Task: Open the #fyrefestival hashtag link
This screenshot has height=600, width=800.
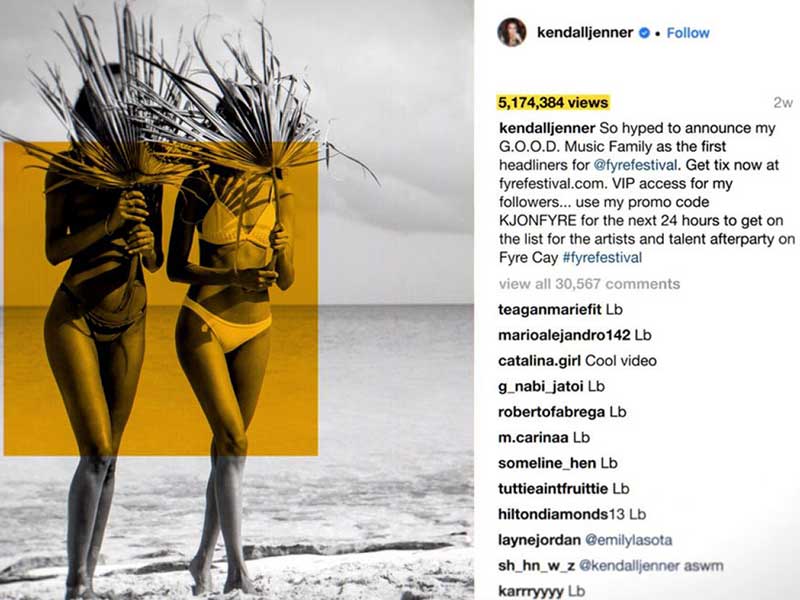Action: click(x=602, y=257)
